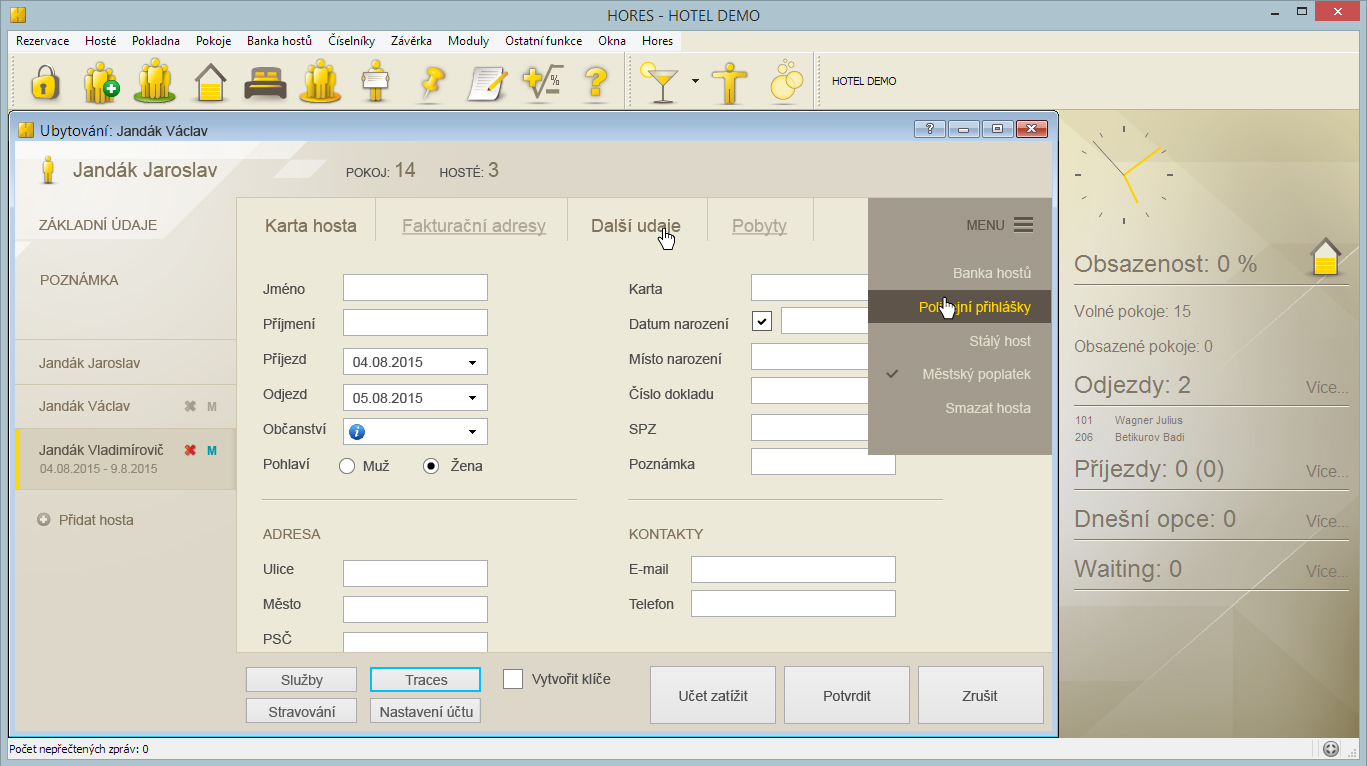The width and height of the screenshot is (1367, 766).
Task: Confirm with the Potvrdit button
Action: pyautogui.click(x=847, y=695)
